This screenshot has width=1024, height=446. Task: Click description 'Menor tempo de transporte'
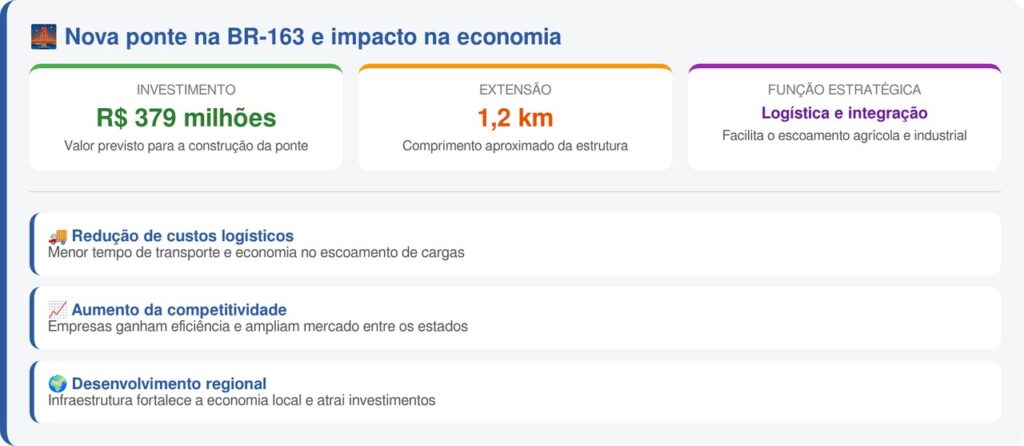tap(256, 252)
